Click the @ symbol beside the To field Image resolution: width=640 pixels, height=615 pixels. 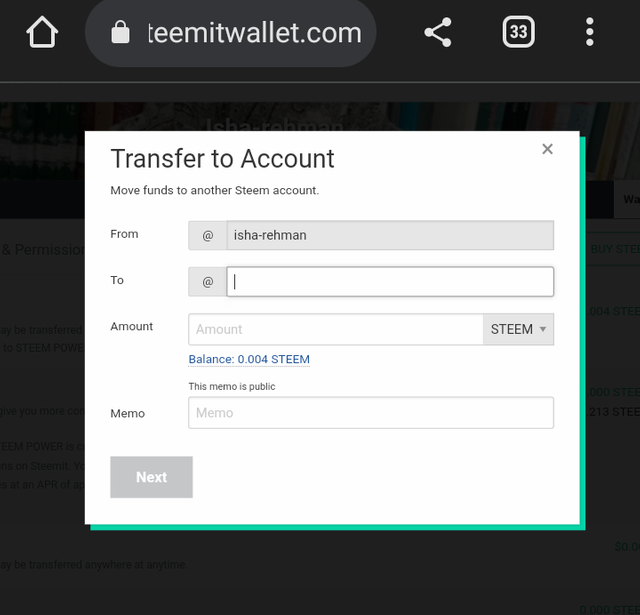[x=207, y=282]
